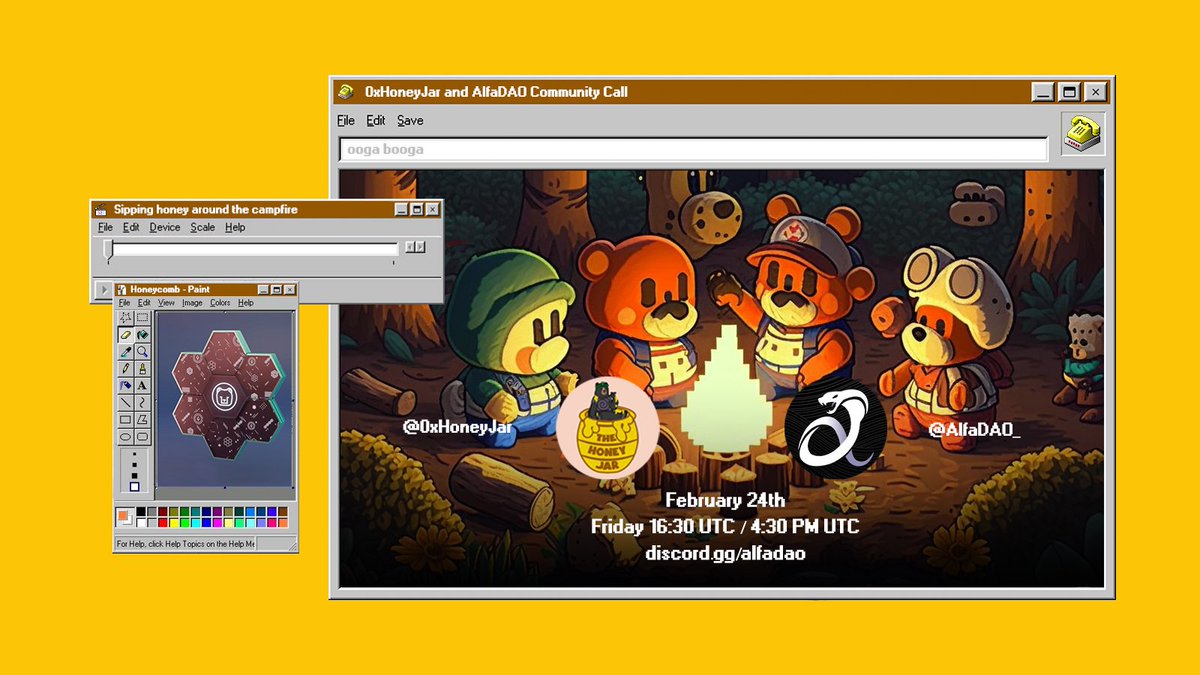Open the Scale menu in media player

[x=203, y=227]
